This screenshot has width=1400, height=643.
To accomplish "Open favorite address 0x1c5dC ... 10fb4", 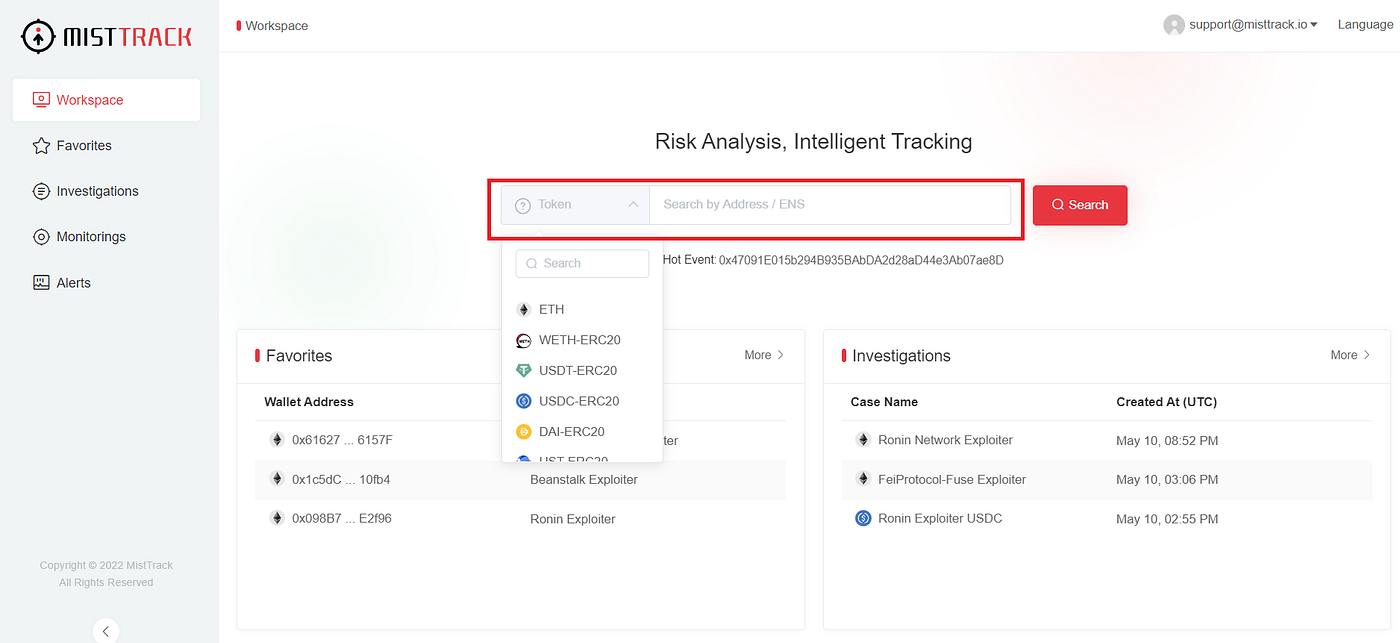I will [341, 479].
